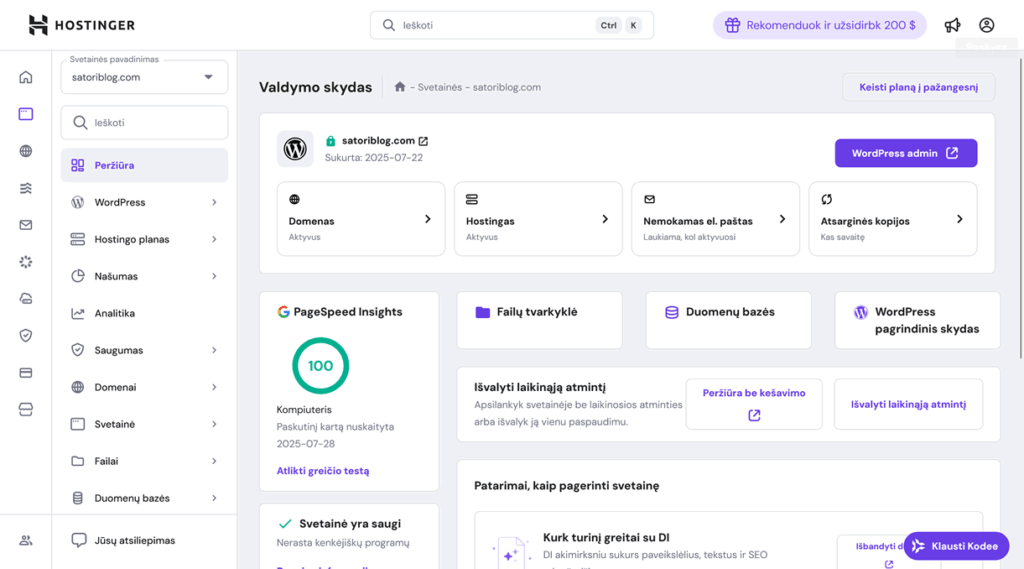Screen dimensions: 1024x569
Task: Open the Atsarginės kopijos card
Action: tap(893, 219)
